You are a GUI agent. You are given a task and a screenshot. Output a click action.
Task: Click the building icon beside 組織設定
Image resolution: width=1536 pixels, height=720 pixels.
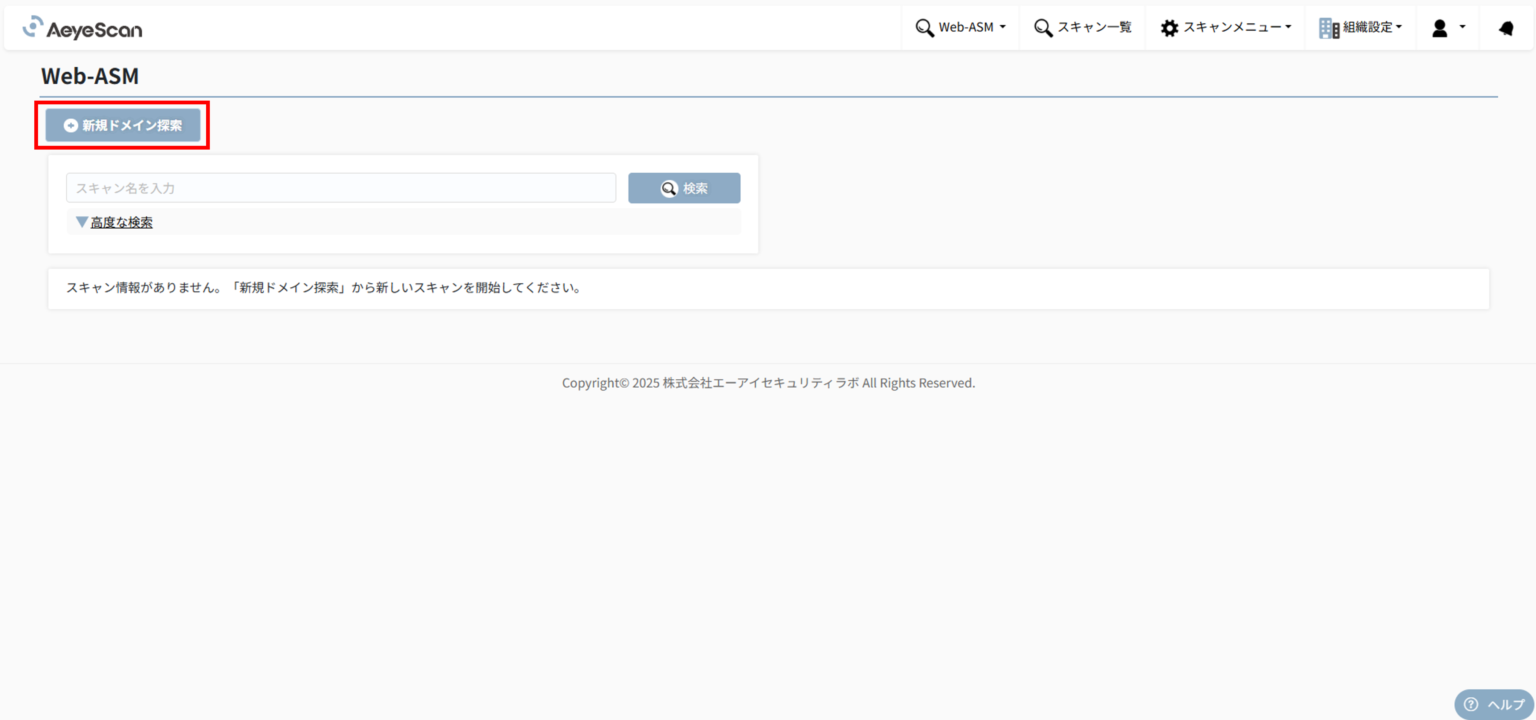[x=1328, y=27]
